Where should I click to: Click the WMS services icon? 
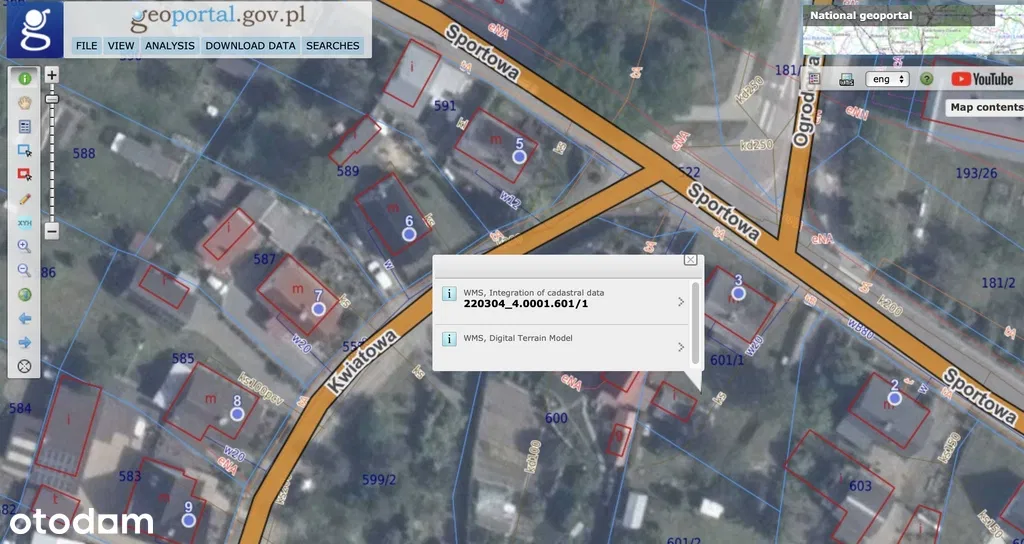click(846, 79)
